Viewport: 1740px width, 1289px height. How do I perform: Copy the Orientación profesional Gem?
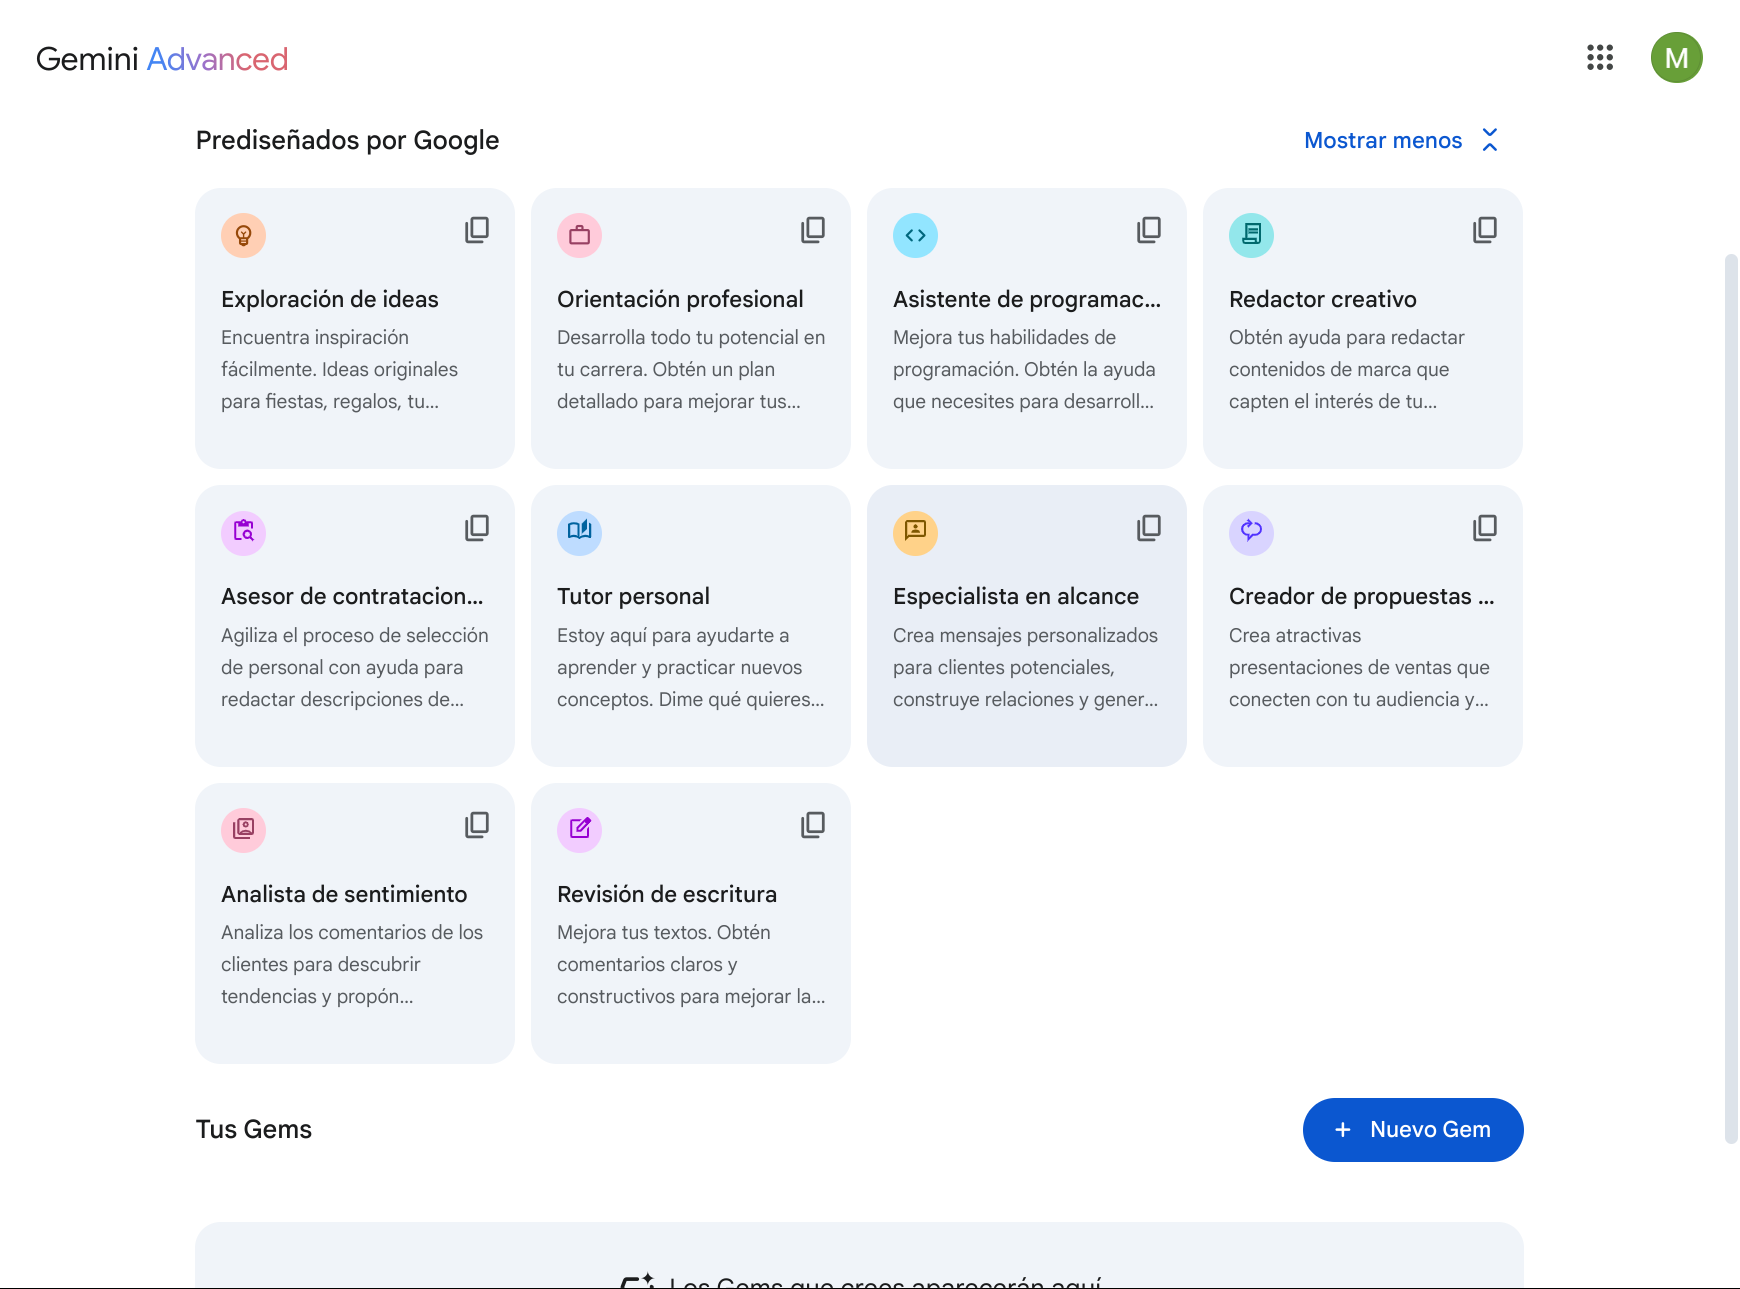coord(813,230)
